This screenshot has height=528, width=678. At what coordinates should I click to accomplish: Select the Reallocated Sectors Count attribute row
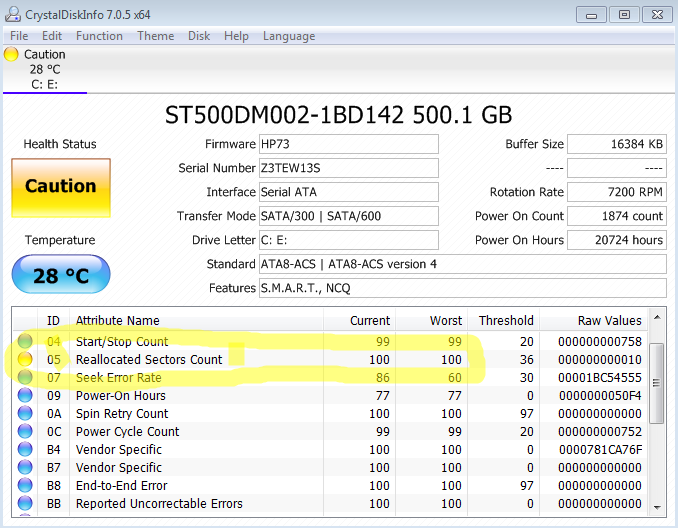pyautogui.click(x=329, y=359)
